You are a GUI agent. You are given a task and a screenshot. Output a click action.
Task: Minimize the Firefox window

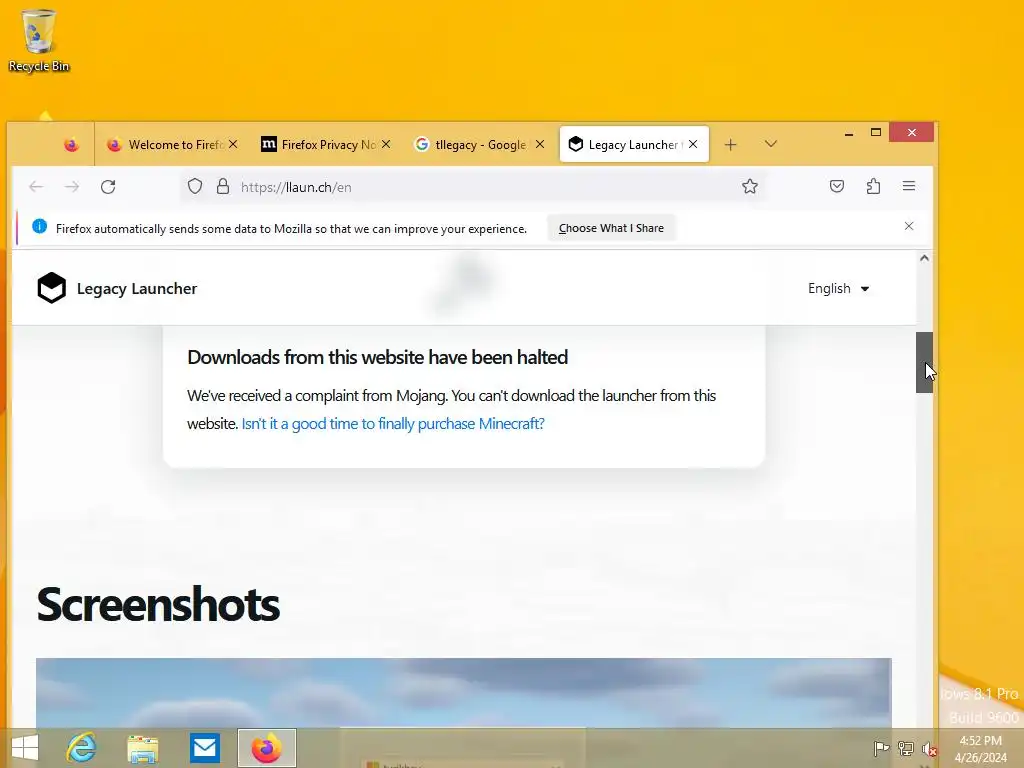[849, 133]
